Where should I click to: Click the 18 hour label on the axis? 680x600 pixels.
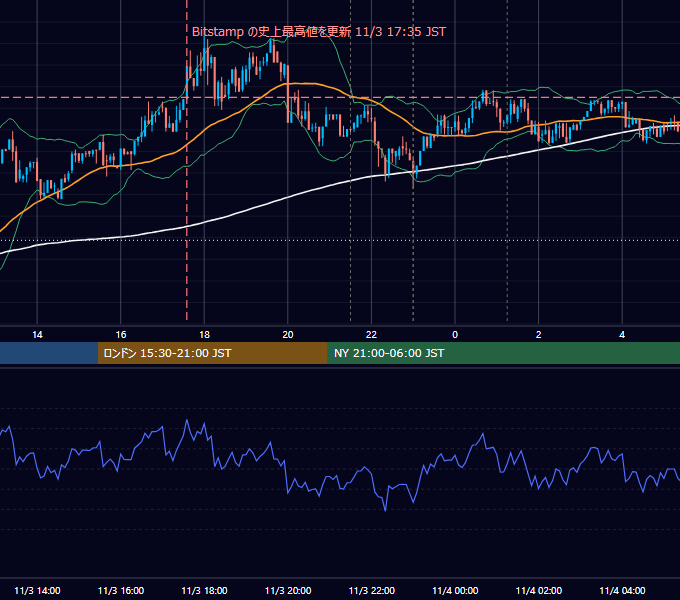click(x=204, y=335)
